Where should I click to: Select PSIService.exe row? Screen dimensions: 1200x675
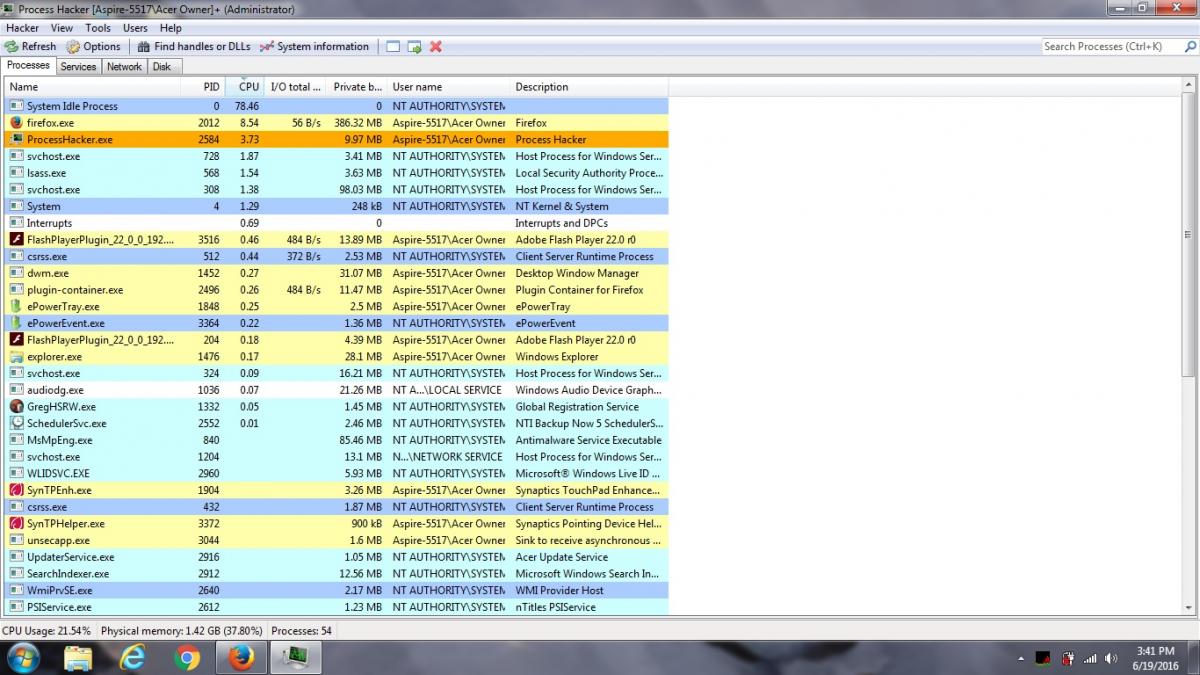pyautogui.click(x=336, y=607)
